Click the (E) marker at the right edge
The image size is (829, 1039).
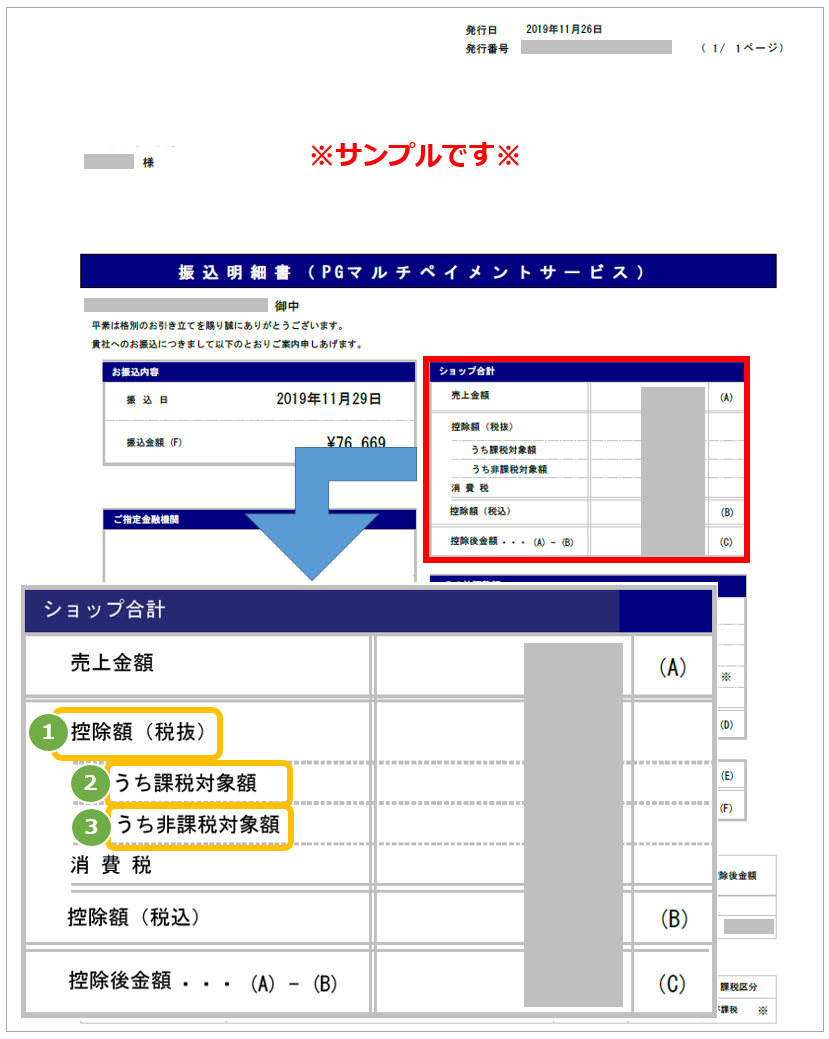tap(726, 776)
